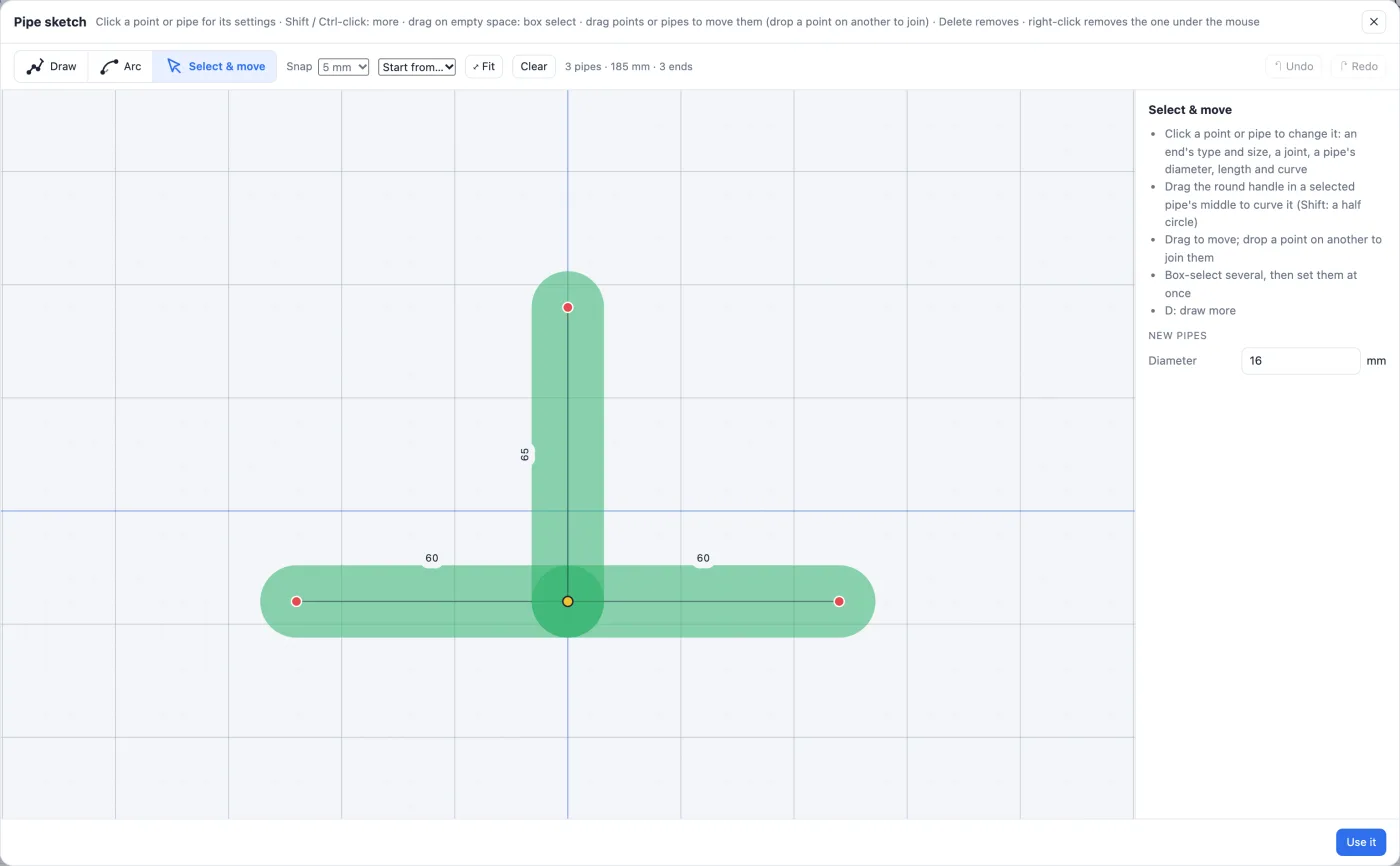Select the left red end point
This screenshot has height=866, width=1400.
tap(296, 602)
